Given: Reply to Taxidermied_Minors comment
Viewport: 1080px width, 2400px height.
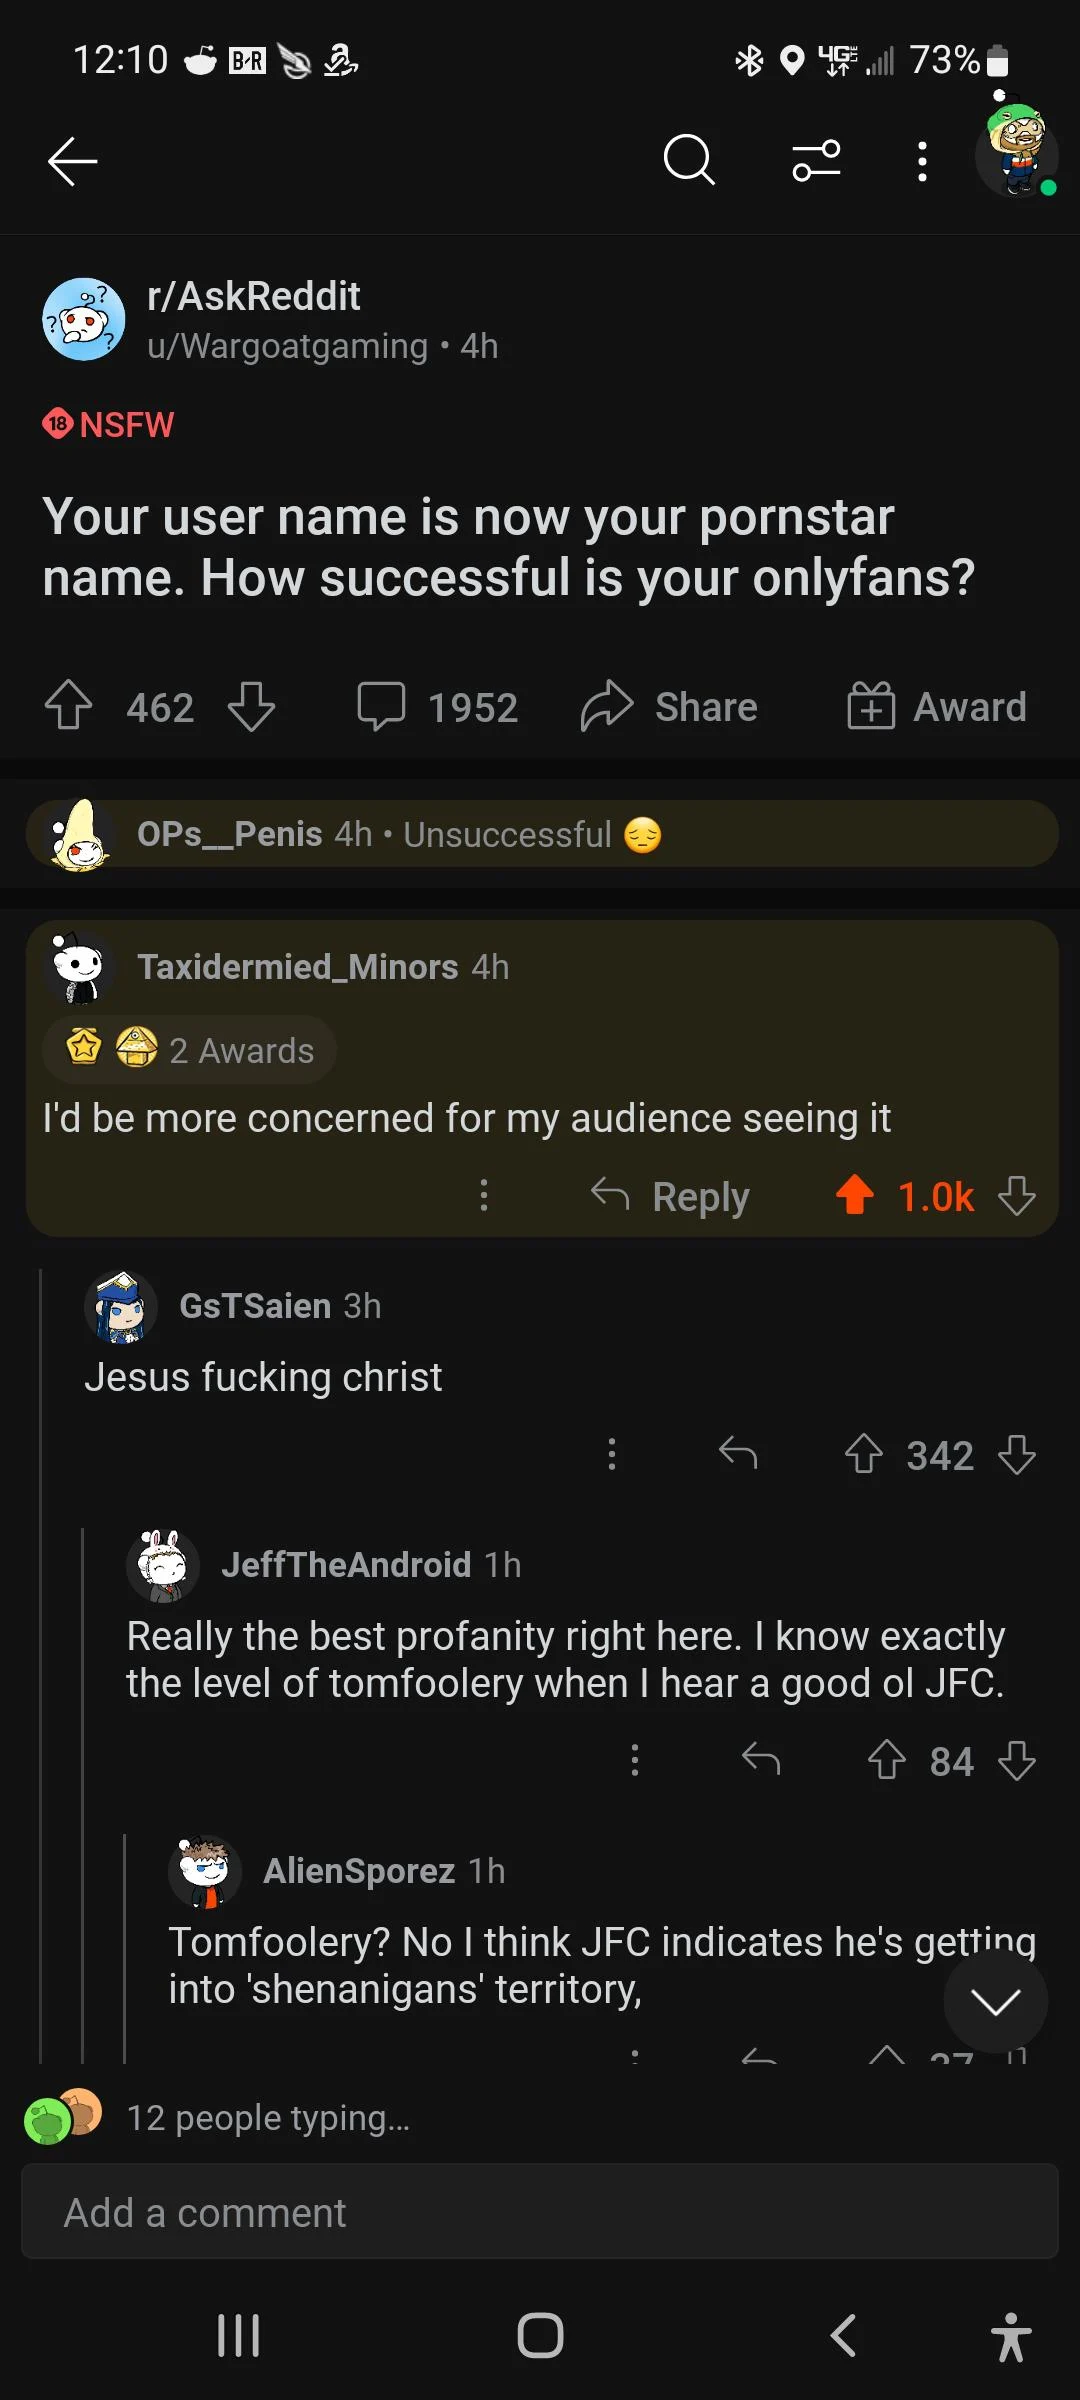Looking at the screenshot, I should 670,1196.
